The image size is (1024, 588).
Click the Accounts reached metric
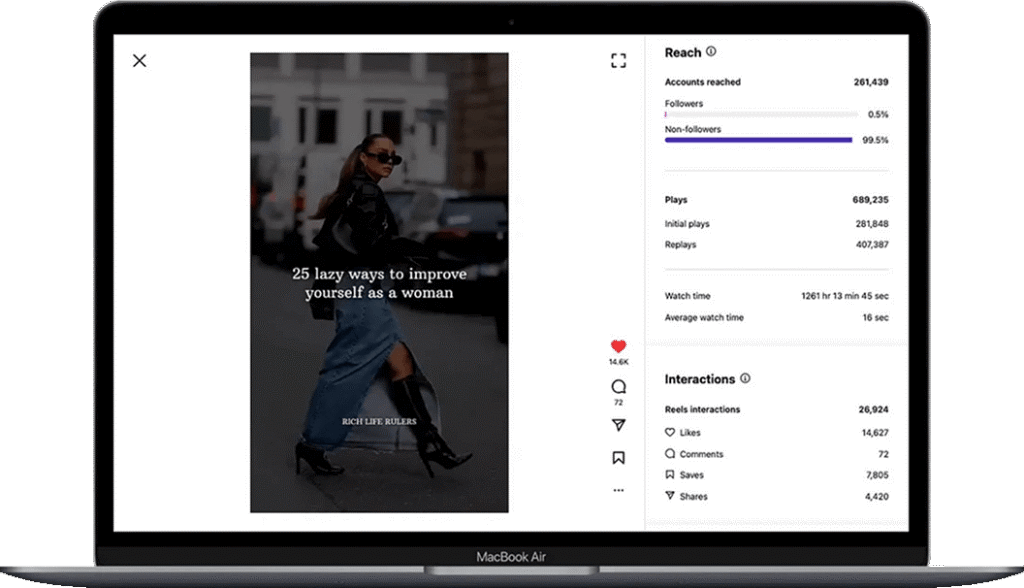coord(776,82)
